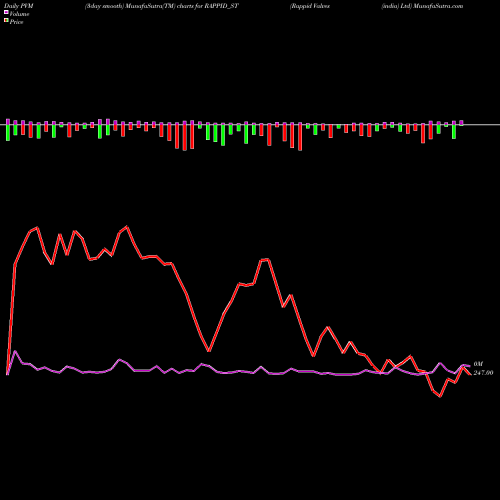Viewport: 500px width, 500px height.
Task: Click the 'Daily PVM' title text
Action: (x=20, y=6)
